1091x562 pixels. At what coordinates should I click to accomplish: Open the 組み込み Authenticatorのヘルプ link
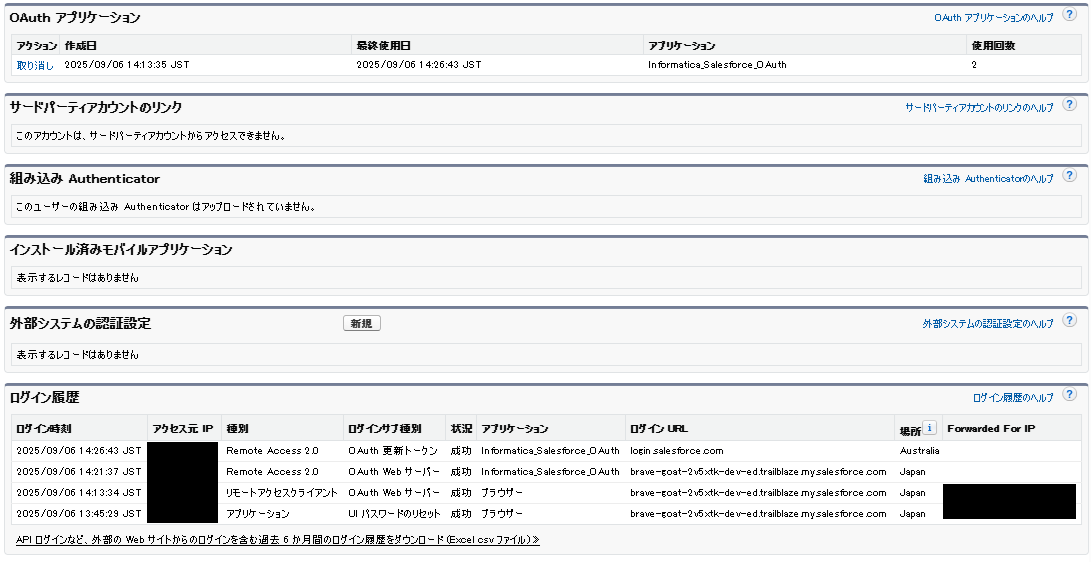tap(988, 179)
